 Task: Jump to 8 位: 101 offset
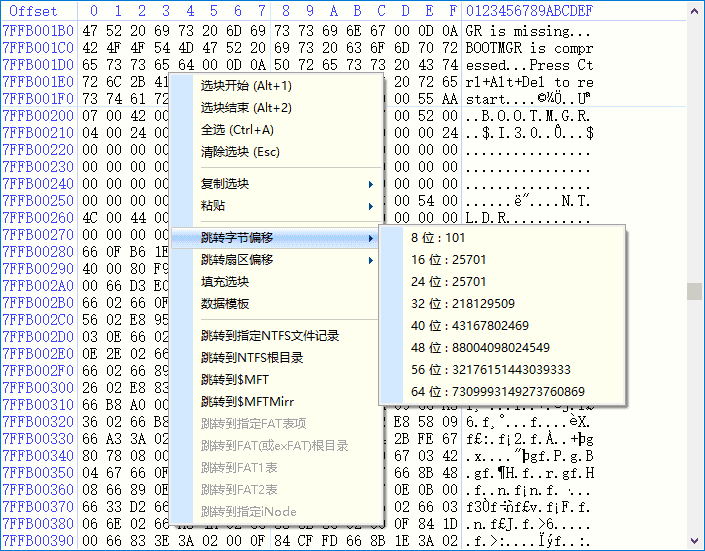pyautogui.click(x=438, y=238)
